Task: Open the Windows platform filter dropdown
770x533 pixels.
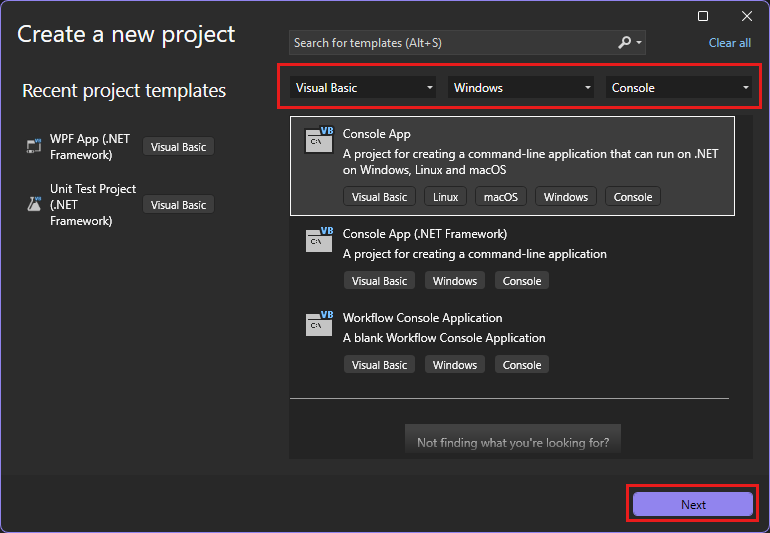Action: (x=522, y=88)
